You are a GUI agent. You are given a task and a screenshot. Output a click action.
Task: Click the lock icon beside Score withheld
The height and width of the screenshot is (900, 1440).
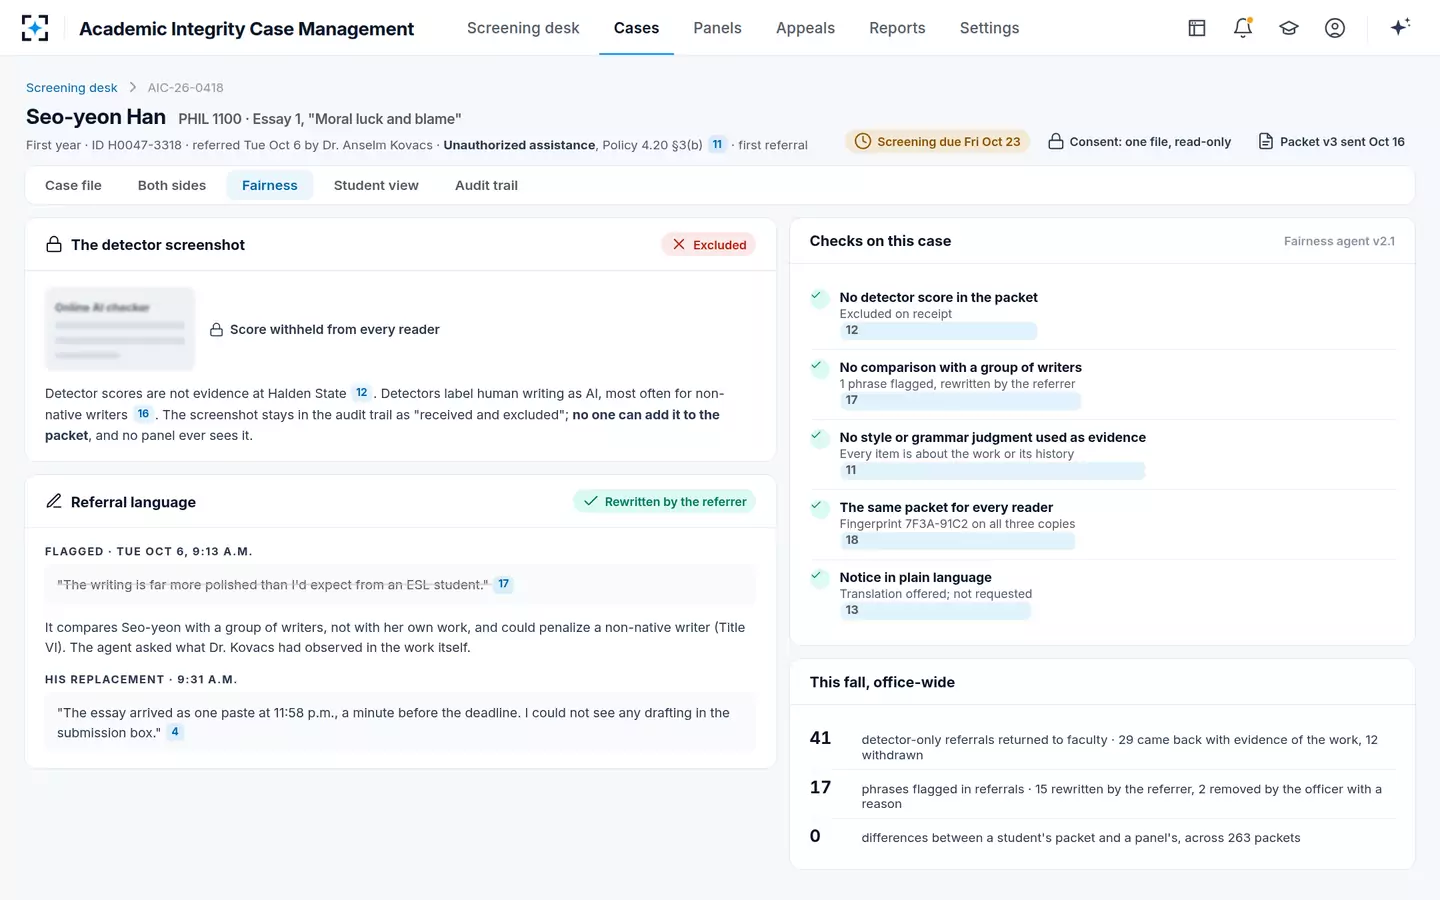coord(216,329)
